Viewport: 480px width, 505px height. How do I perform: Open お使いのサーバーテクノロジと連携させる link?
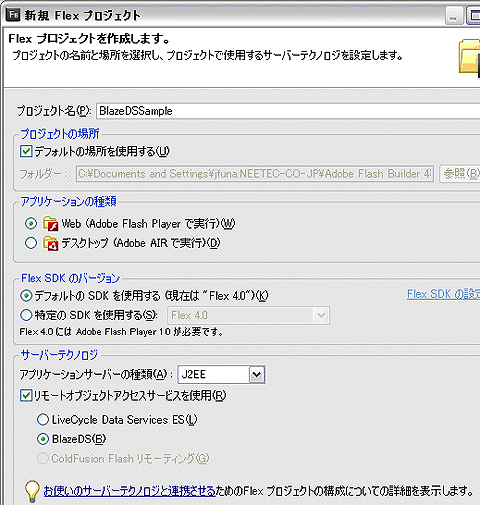[x=130, y=491]
